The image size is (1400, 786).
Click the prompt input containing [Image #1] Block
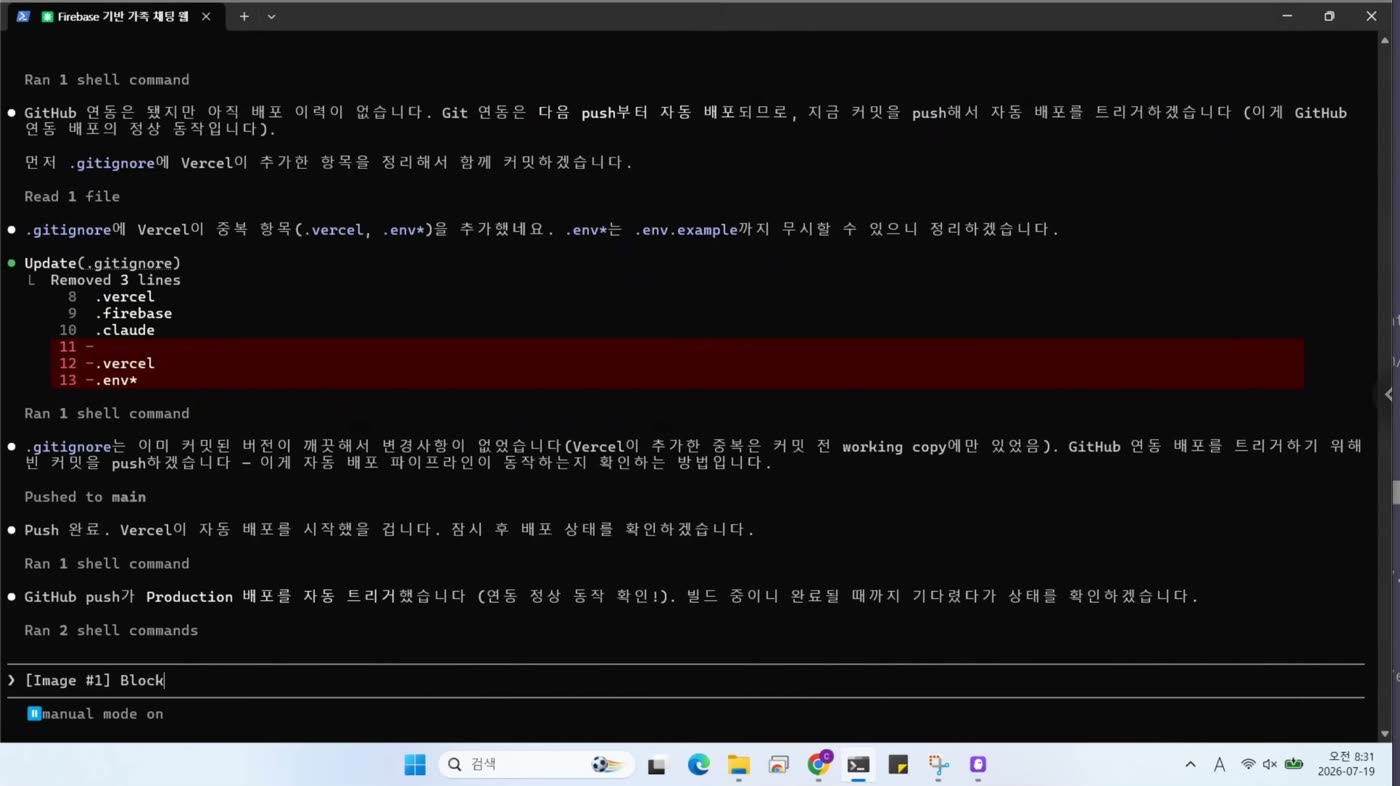click(685, 680)
